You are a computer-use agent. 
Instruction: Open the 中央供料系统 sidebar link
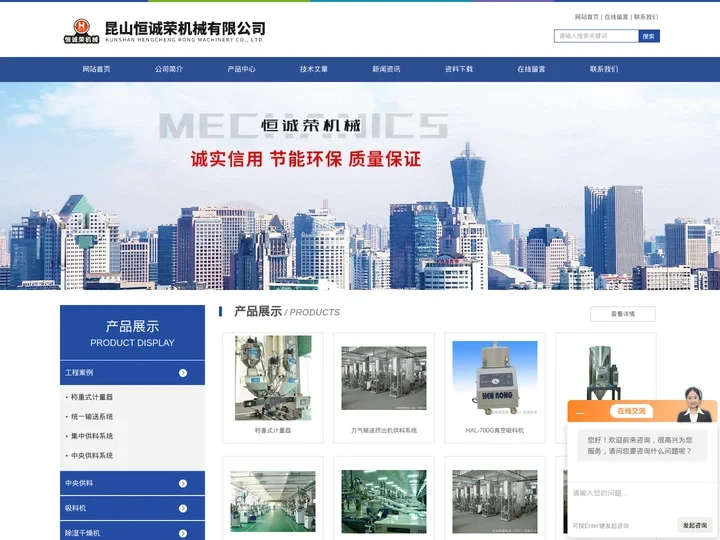[x=92, y=456]
